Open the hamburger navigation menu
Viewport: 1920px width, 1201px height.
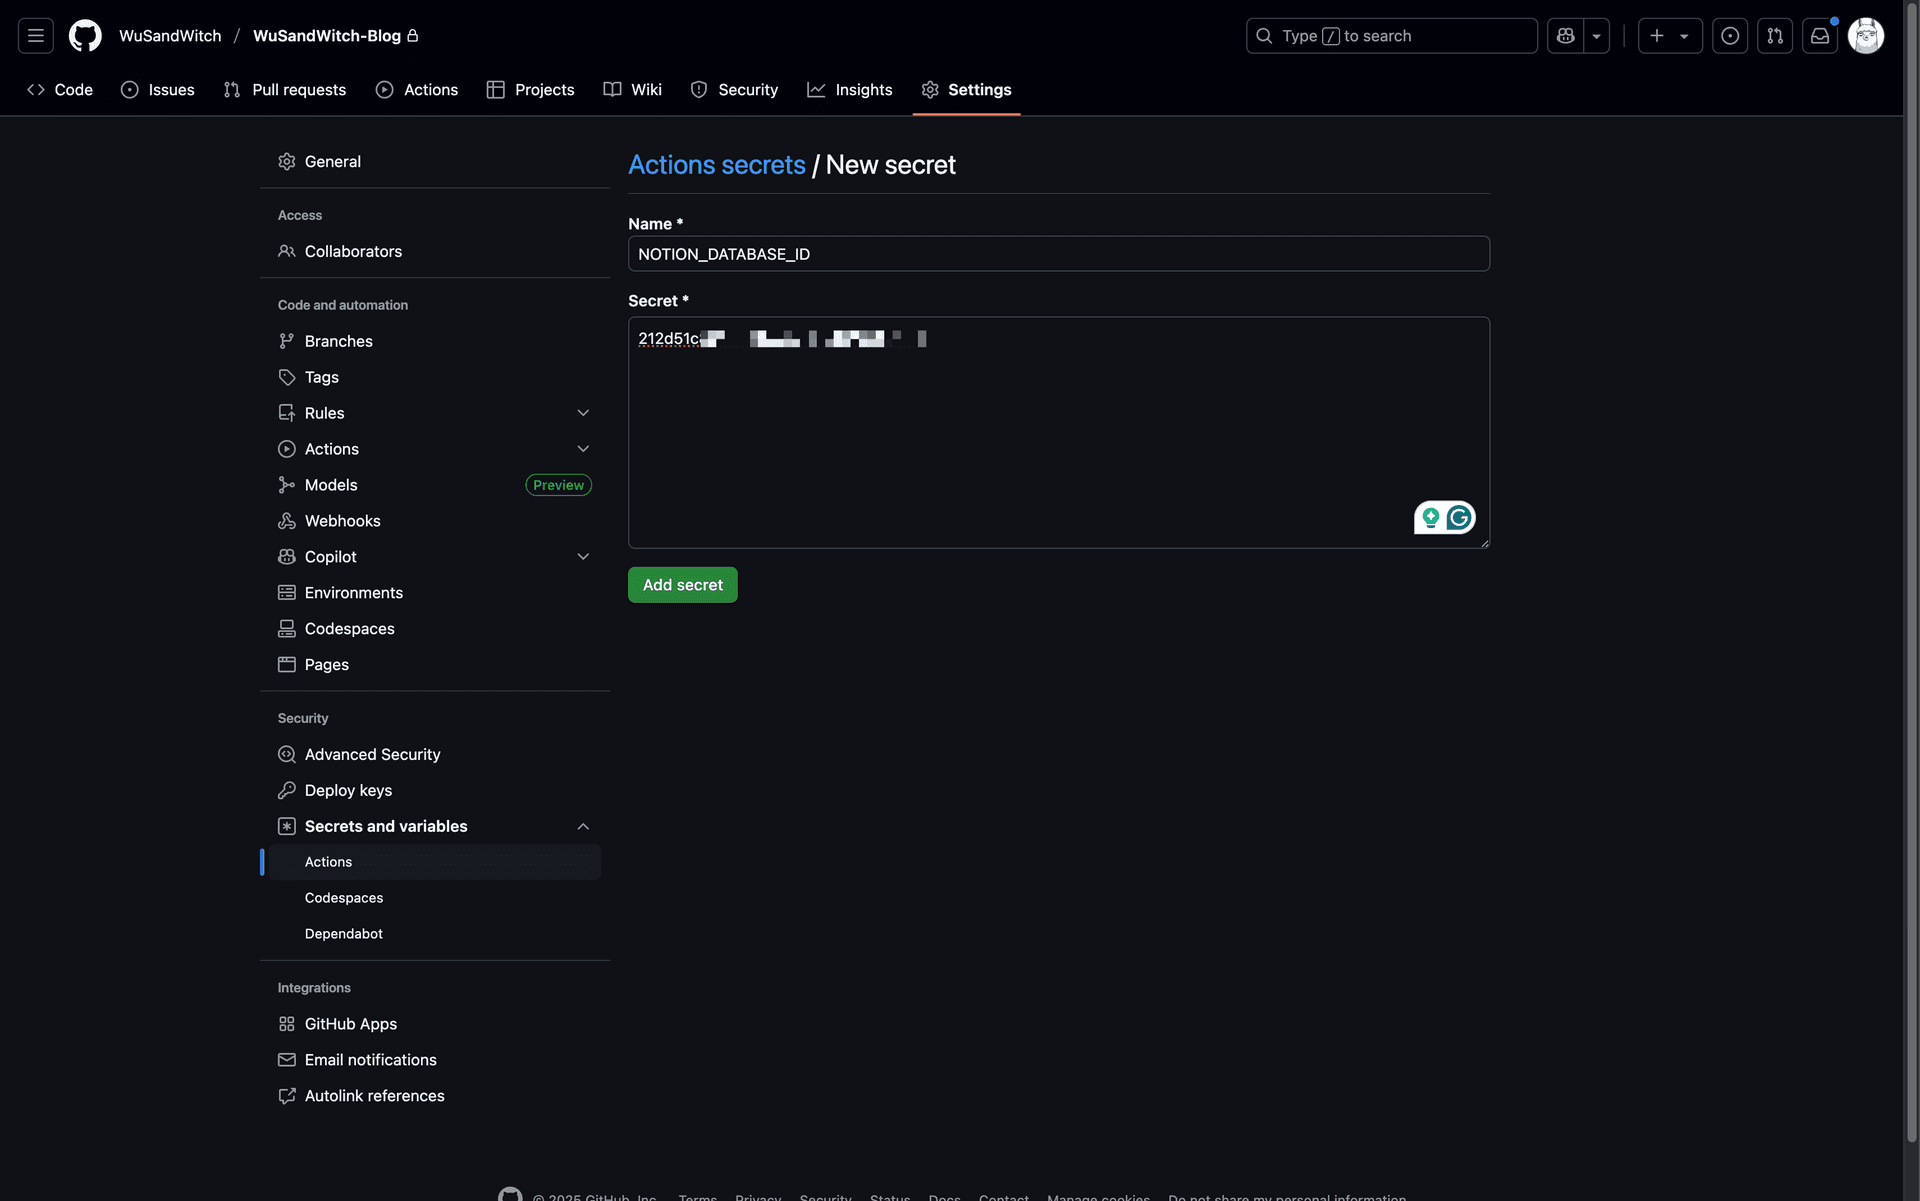coord(36,36)
